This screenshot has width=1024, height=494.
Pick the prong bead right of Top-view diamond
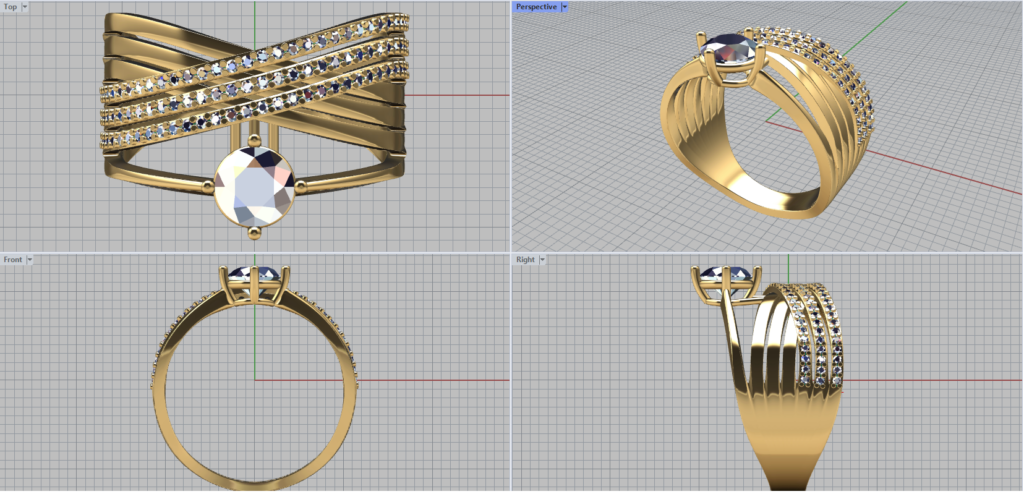pyautogui.click(x=301, y=186)
